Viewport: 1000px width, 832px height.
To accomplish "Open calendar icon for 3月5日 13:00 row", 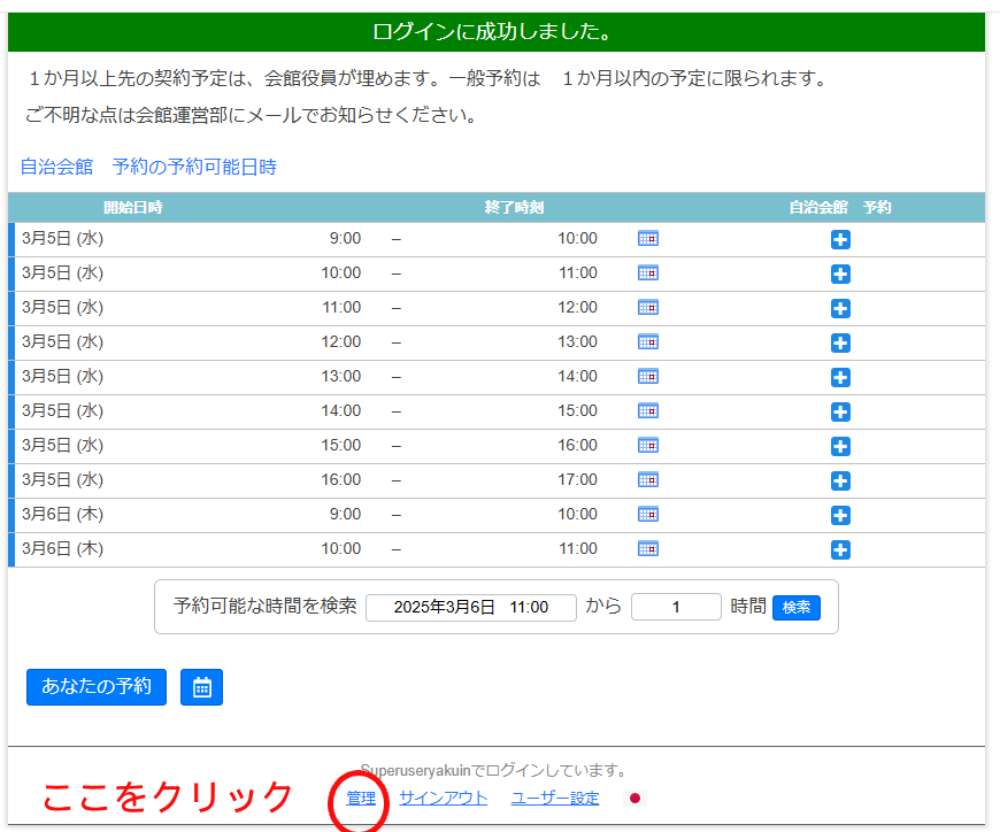I will click(648, 377).
